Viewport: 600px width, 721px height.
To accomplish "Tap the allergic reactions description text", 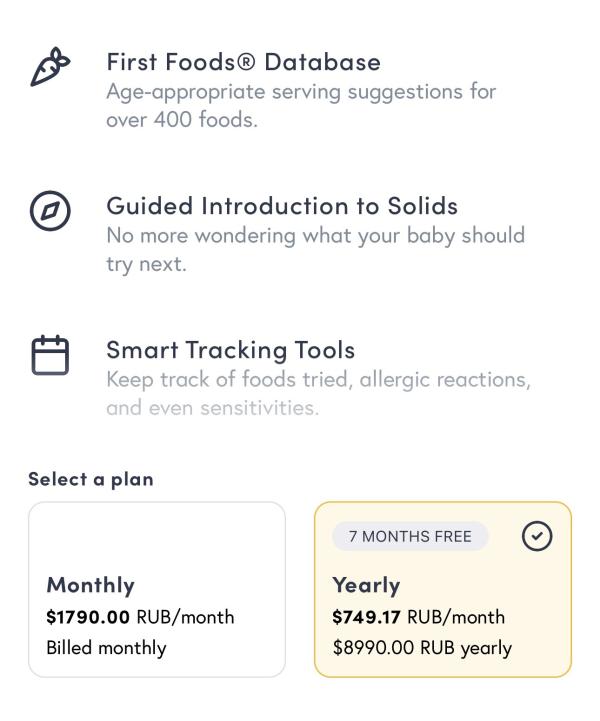I will click(318, 394).
